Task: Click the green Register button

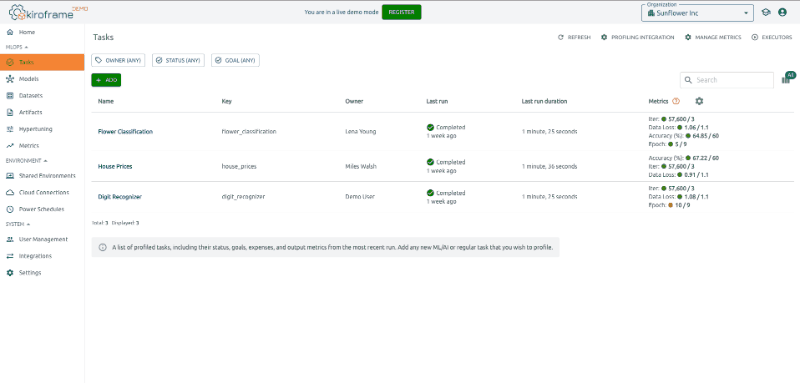Action: (x=402, y=12)
